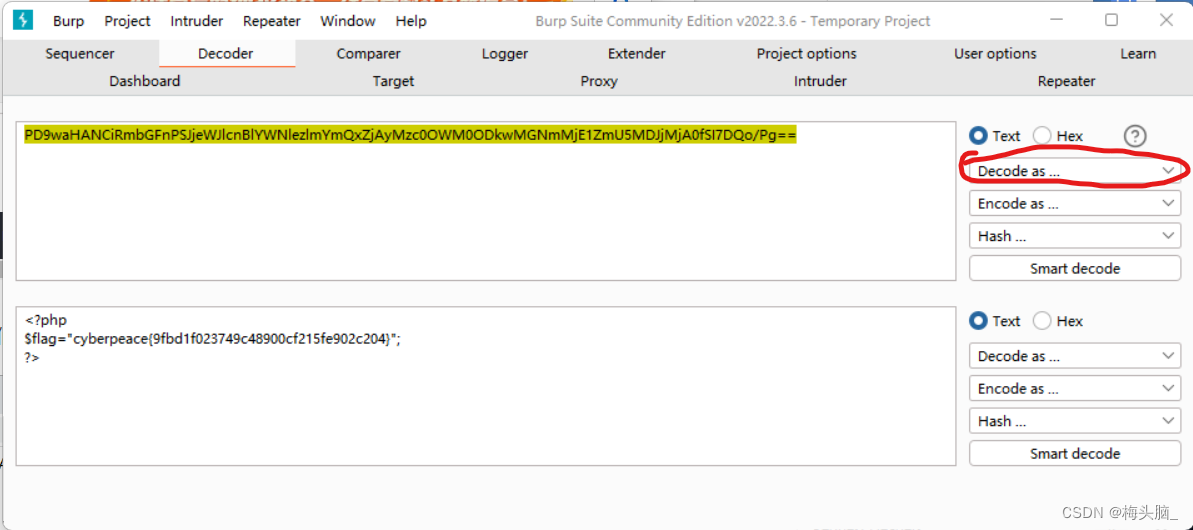Switch to the Dashboard tab
The image size is (1193, 530).
(x=145, y=81)
